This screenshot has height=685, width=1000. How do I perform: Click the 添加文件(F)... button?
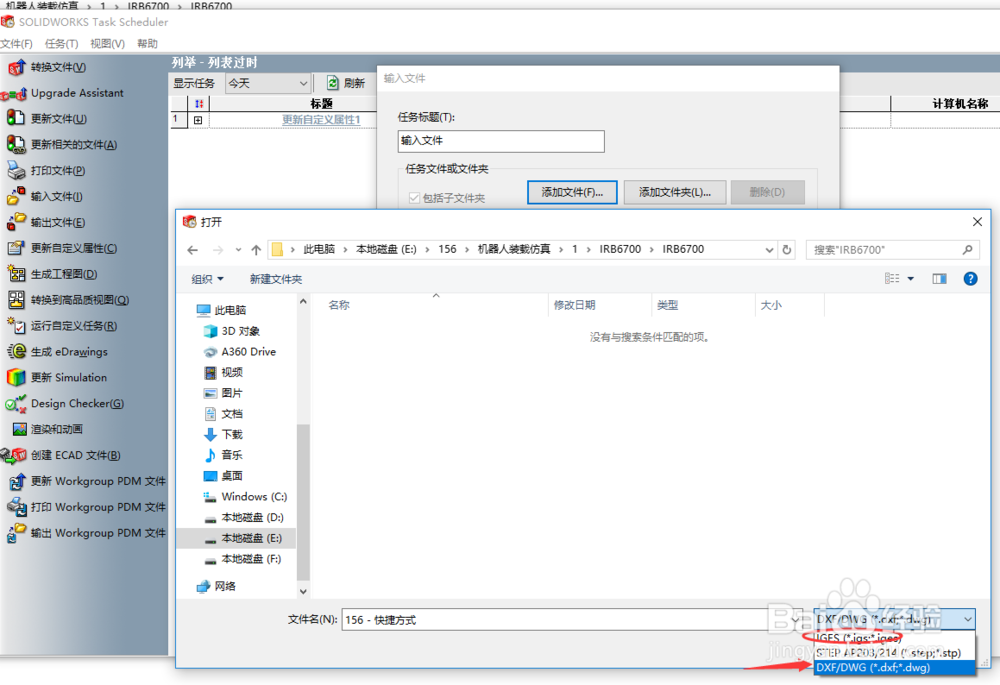click(x=572, y=192)
